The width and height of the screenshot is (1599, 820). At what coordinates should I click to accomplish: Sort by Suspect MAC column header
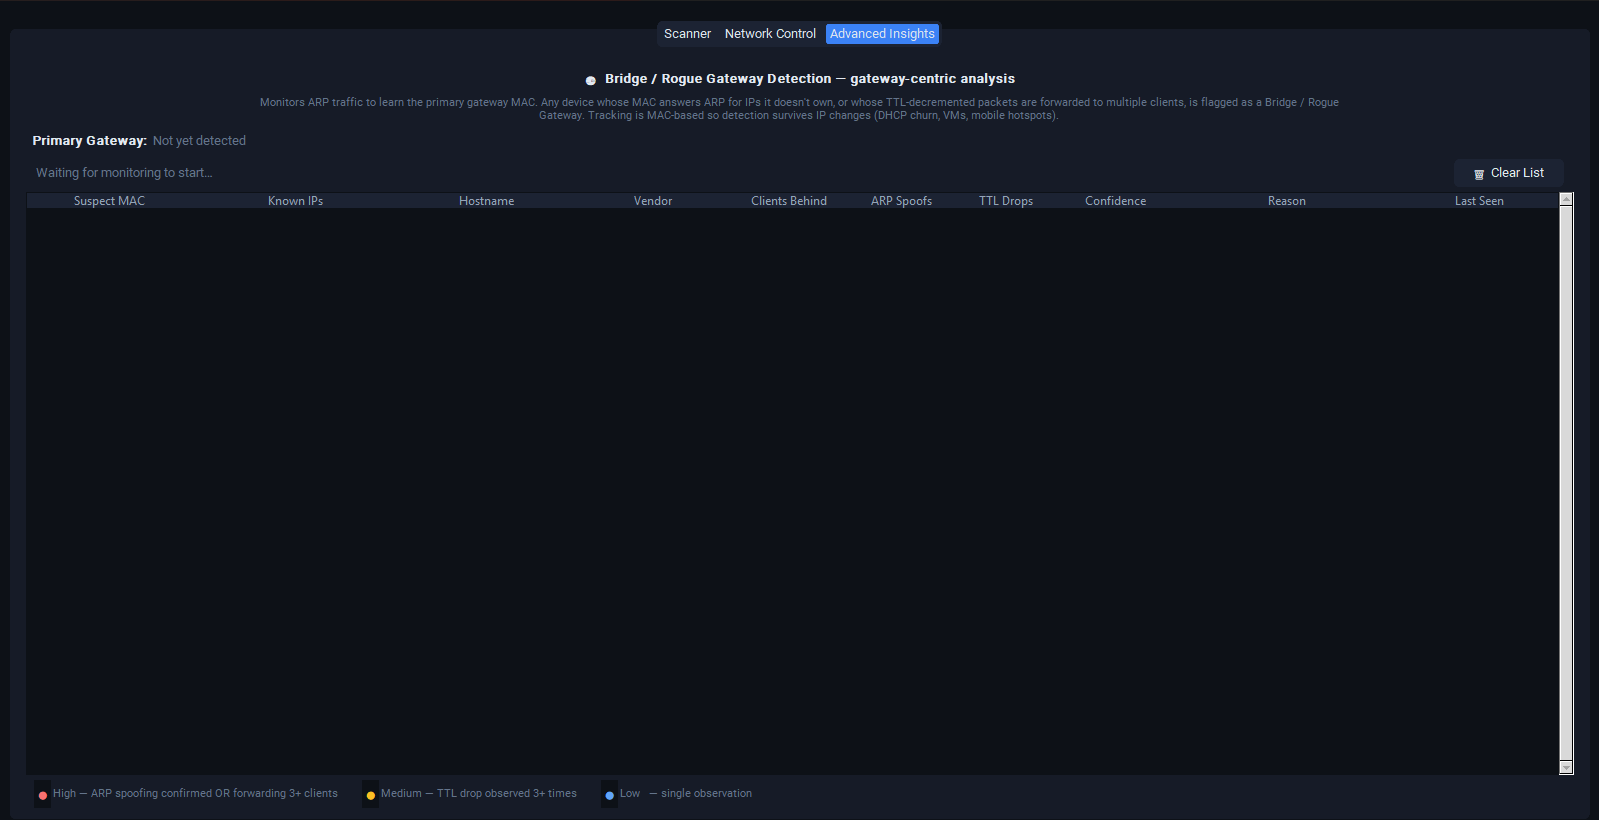click(x=109, y=201)
